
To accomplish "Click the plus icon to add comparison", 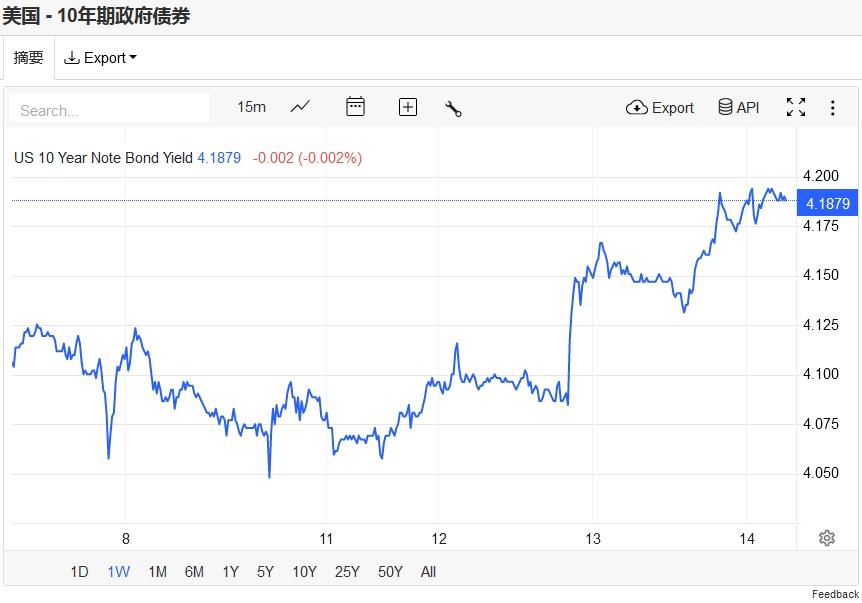I will click(x=407, y=107).
